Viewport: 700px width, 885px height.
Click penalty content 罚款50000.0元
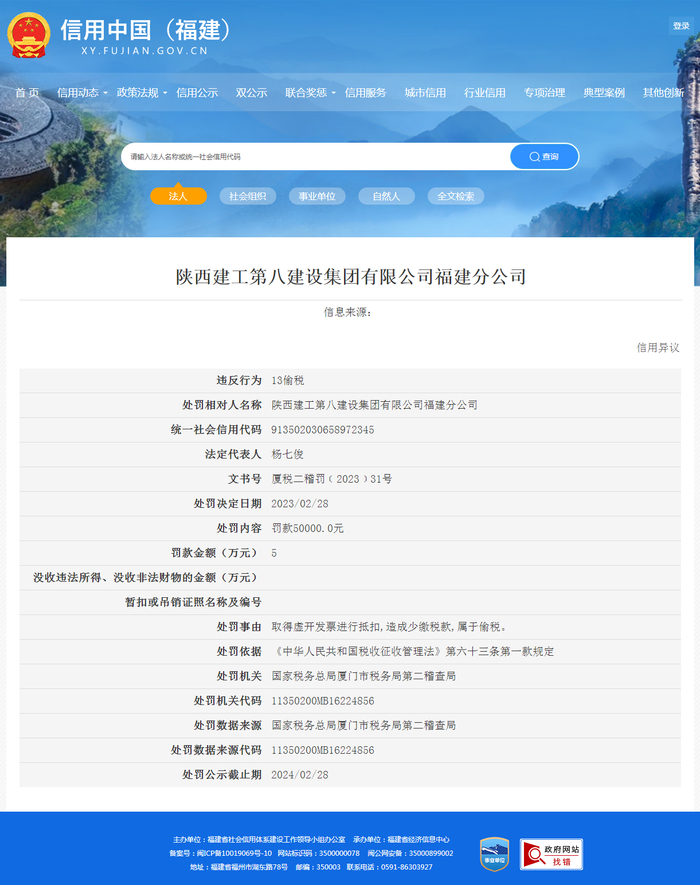click(x=307, y=528)
